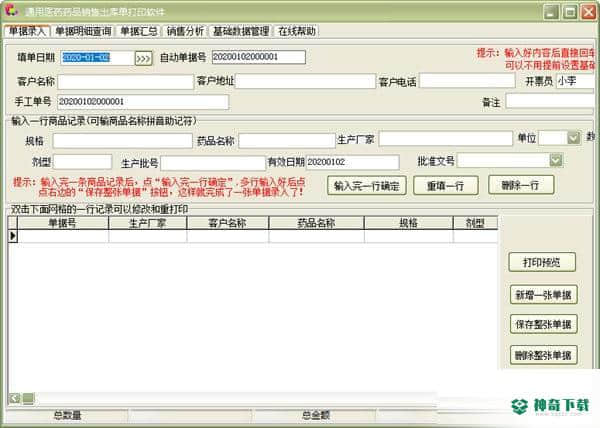Click the 删除整张单据 button
Image resolution: width=600 pixels, height=428 pixels.
click(x=543, y=355)
